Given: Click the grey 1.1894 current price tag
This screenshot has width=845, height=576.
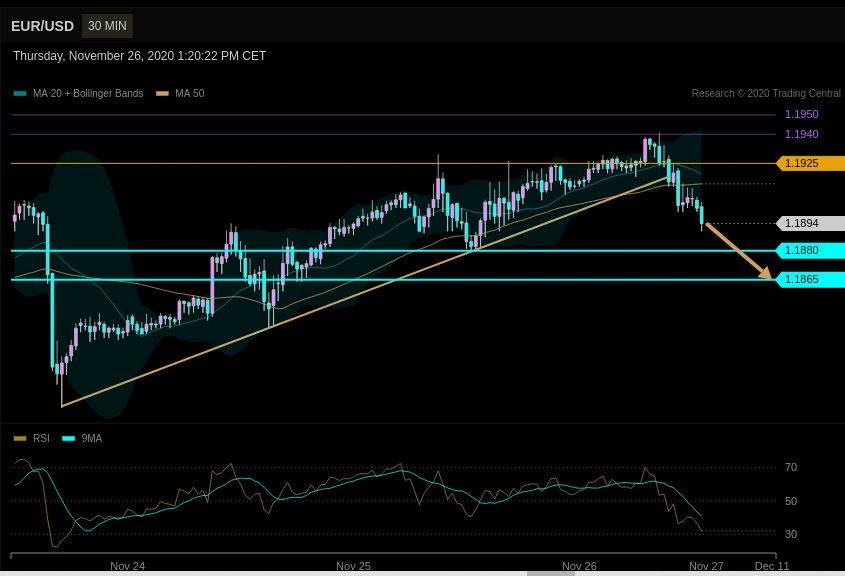Looking at the screenshot, I should 811,223.
